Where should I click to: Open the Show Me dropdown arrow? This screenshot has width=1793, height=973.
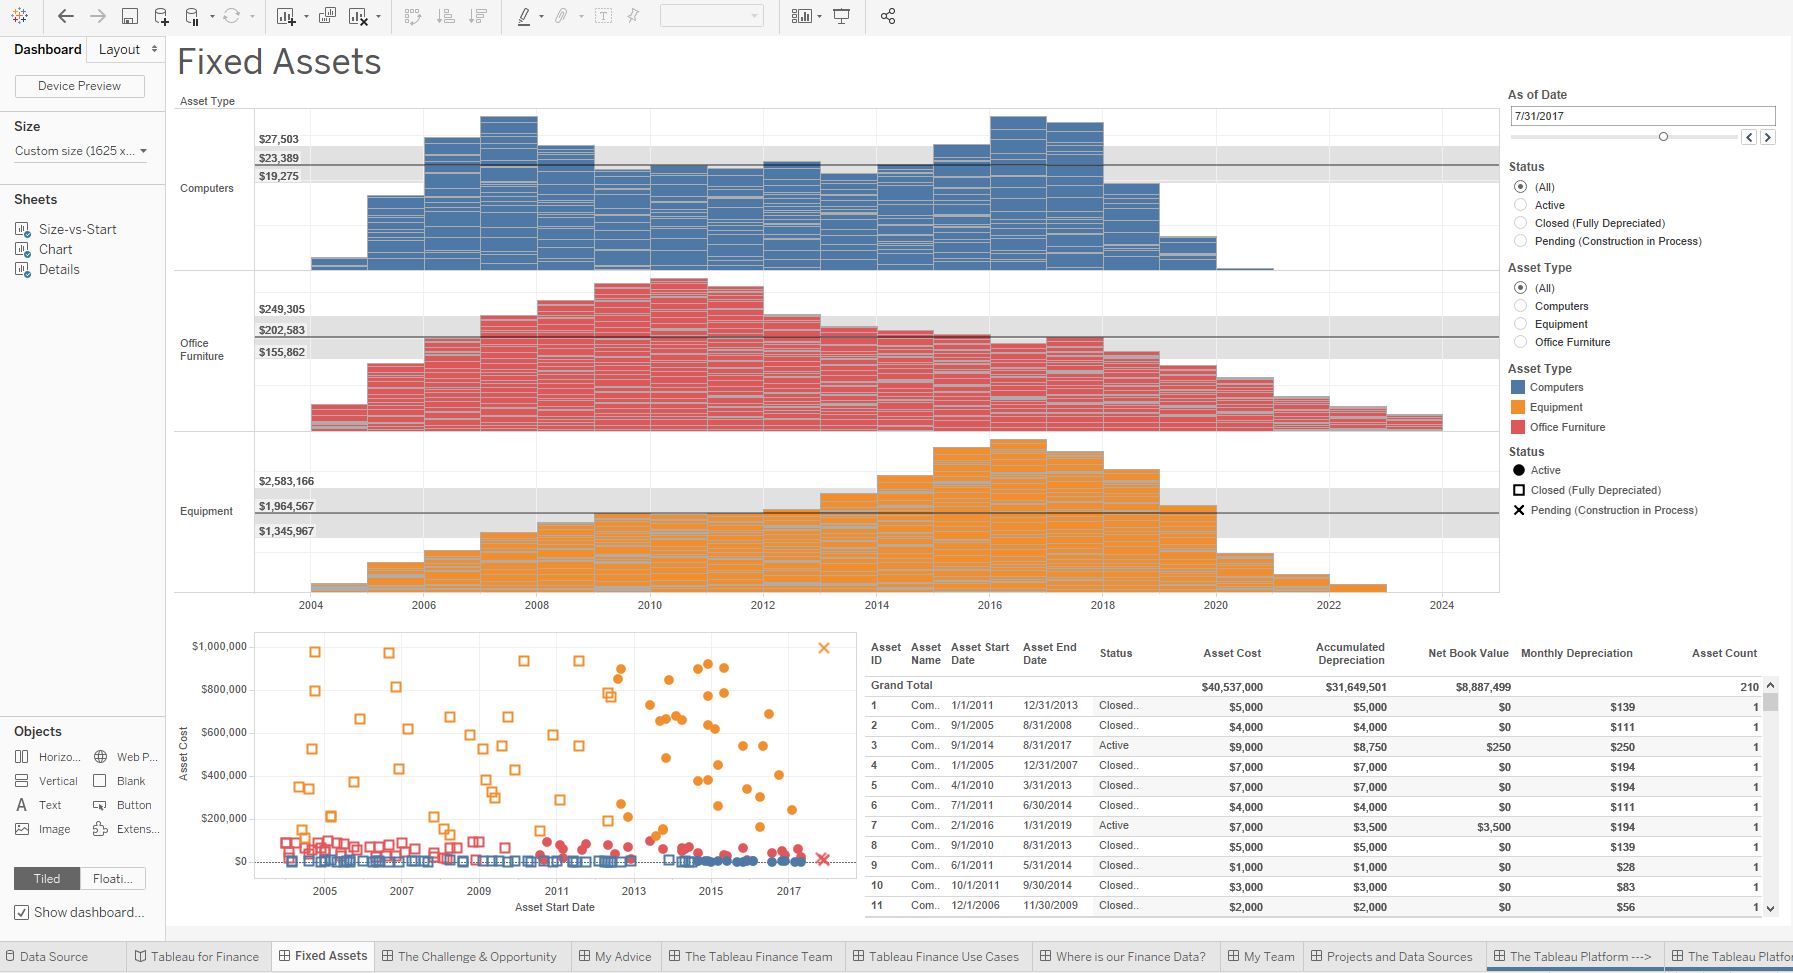819,16
